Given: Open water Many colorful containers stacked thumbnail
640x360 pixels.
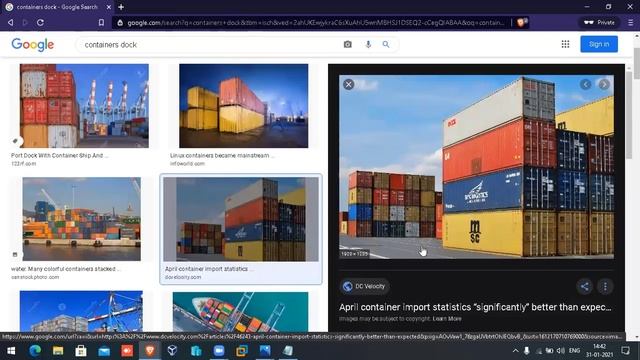Looking at the screenshot, I should 82,219.
